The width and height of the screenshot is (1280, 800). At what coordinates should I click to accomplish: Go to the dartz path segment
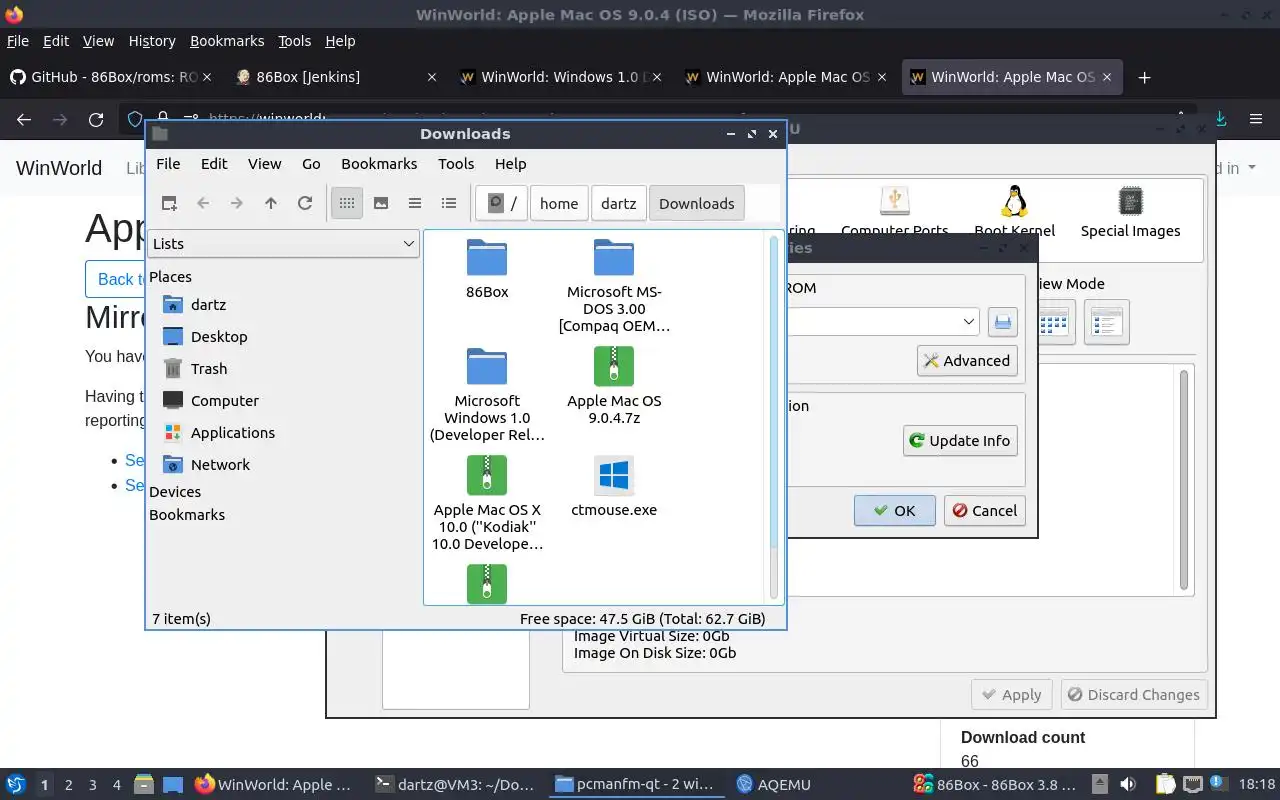619,203
